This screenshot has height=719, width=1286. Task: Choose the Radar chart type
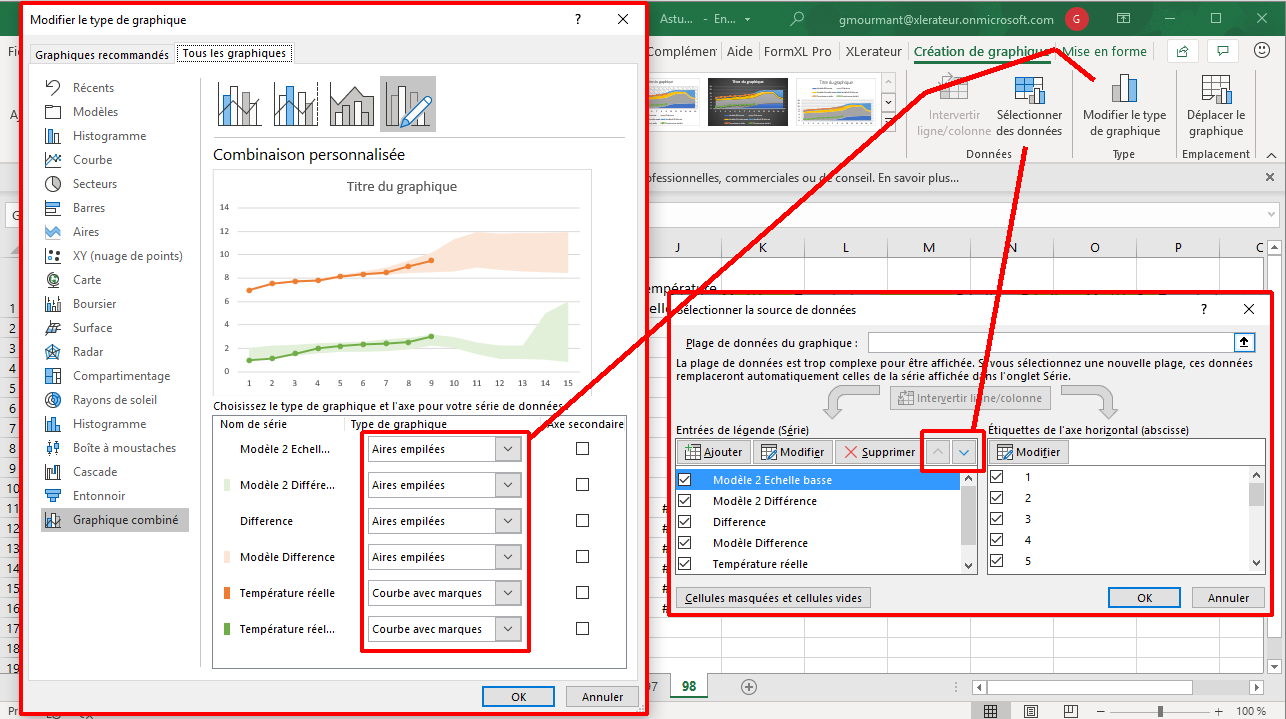(88, 352)
